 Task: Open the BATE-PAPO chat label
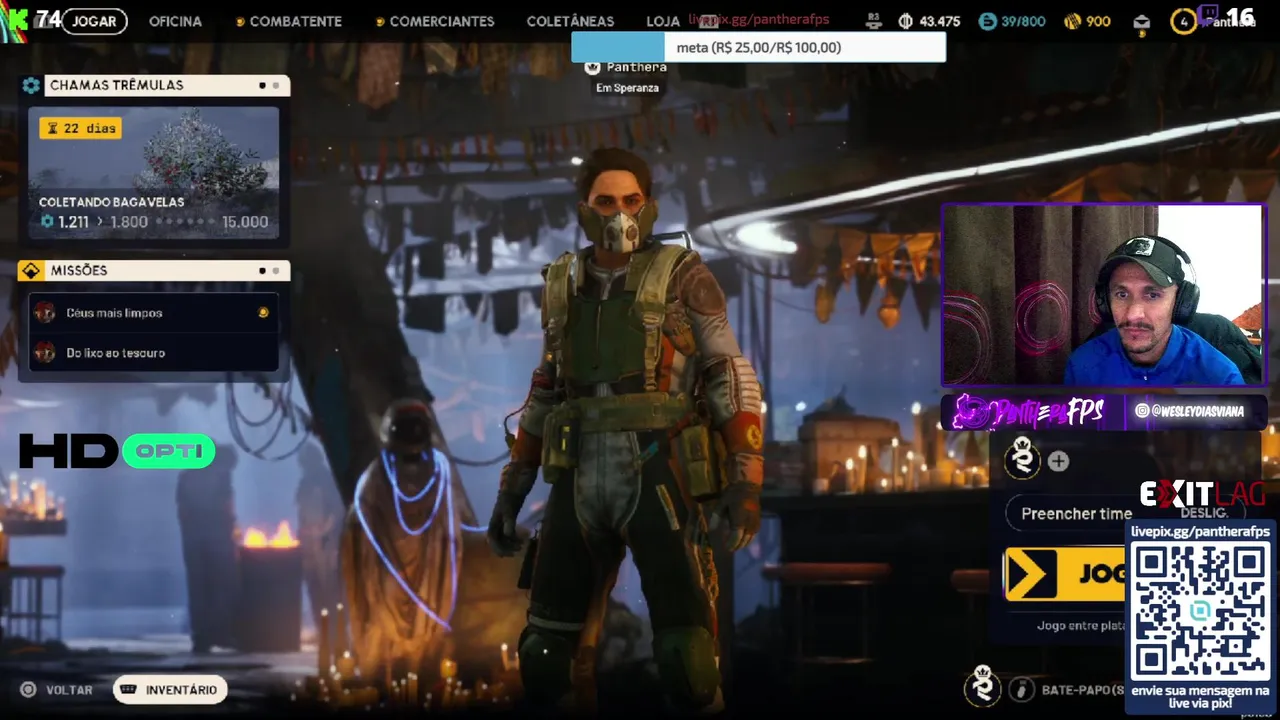coord(1083,690)
